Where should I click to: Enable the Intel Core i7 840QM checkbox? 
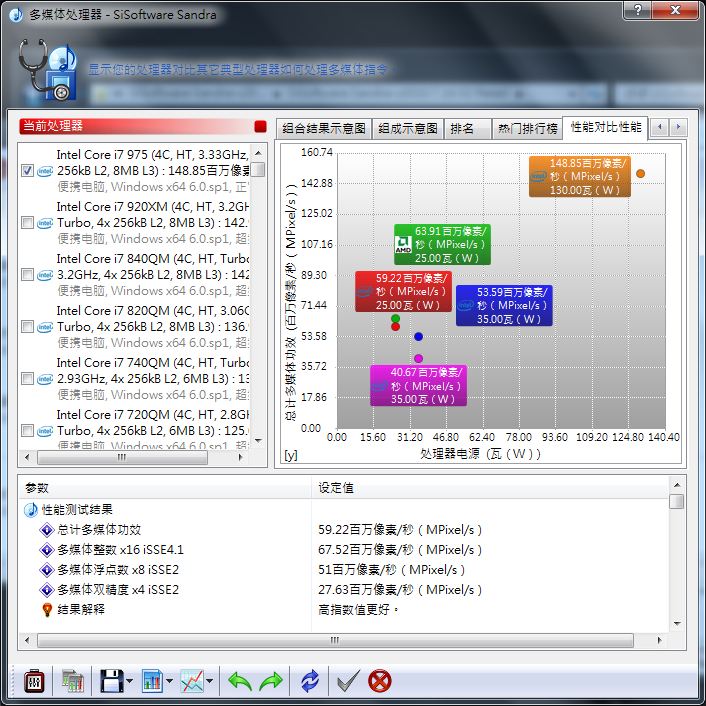click(x=28, y=275)
